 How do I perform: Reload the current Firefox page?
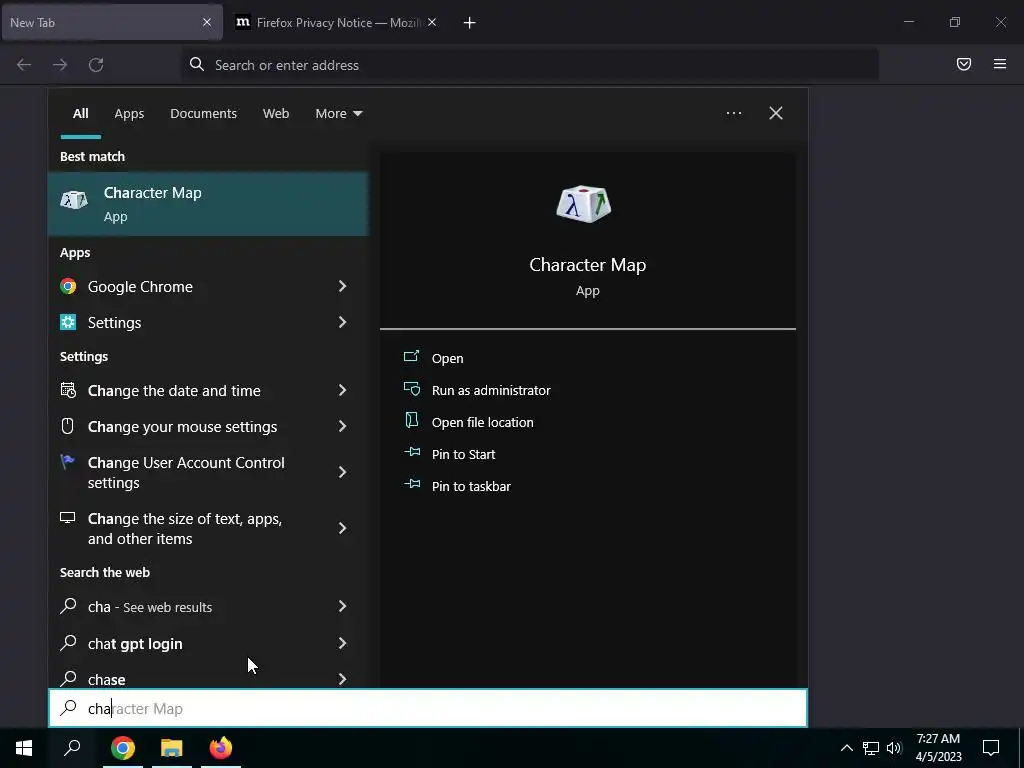(96, 65)
